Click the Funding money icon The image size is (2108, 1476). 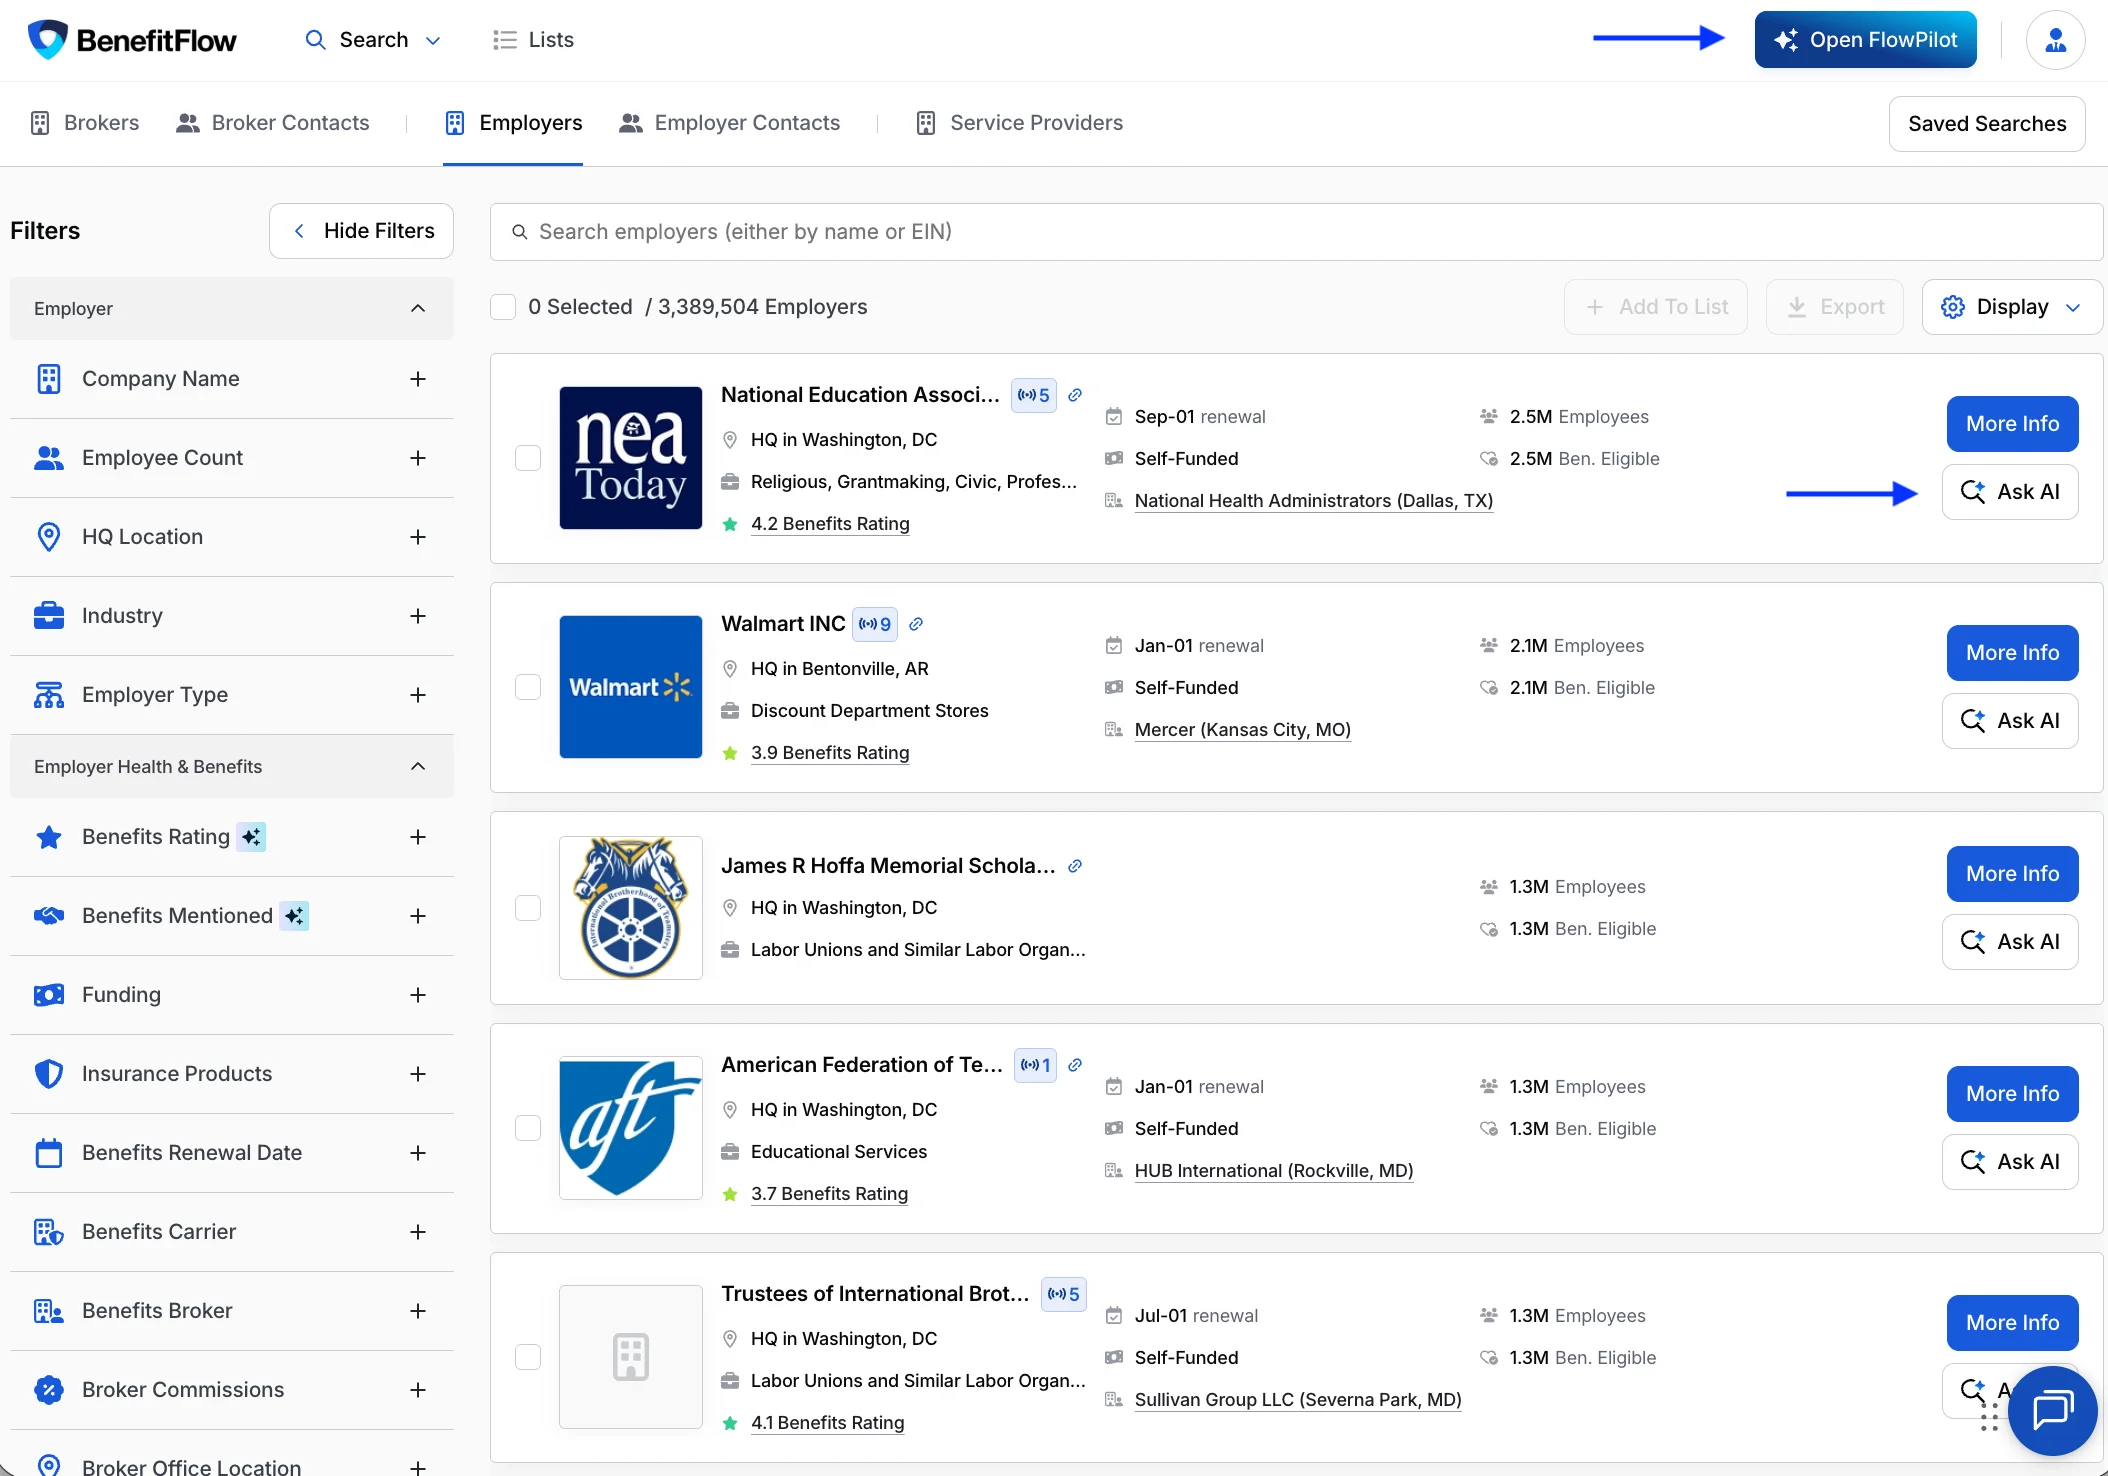point(49,995)
